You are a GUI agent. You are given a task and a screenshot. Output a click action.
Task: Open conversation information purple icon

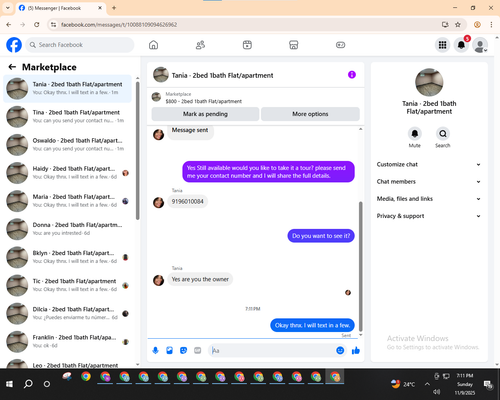click(x=352, y=75)
